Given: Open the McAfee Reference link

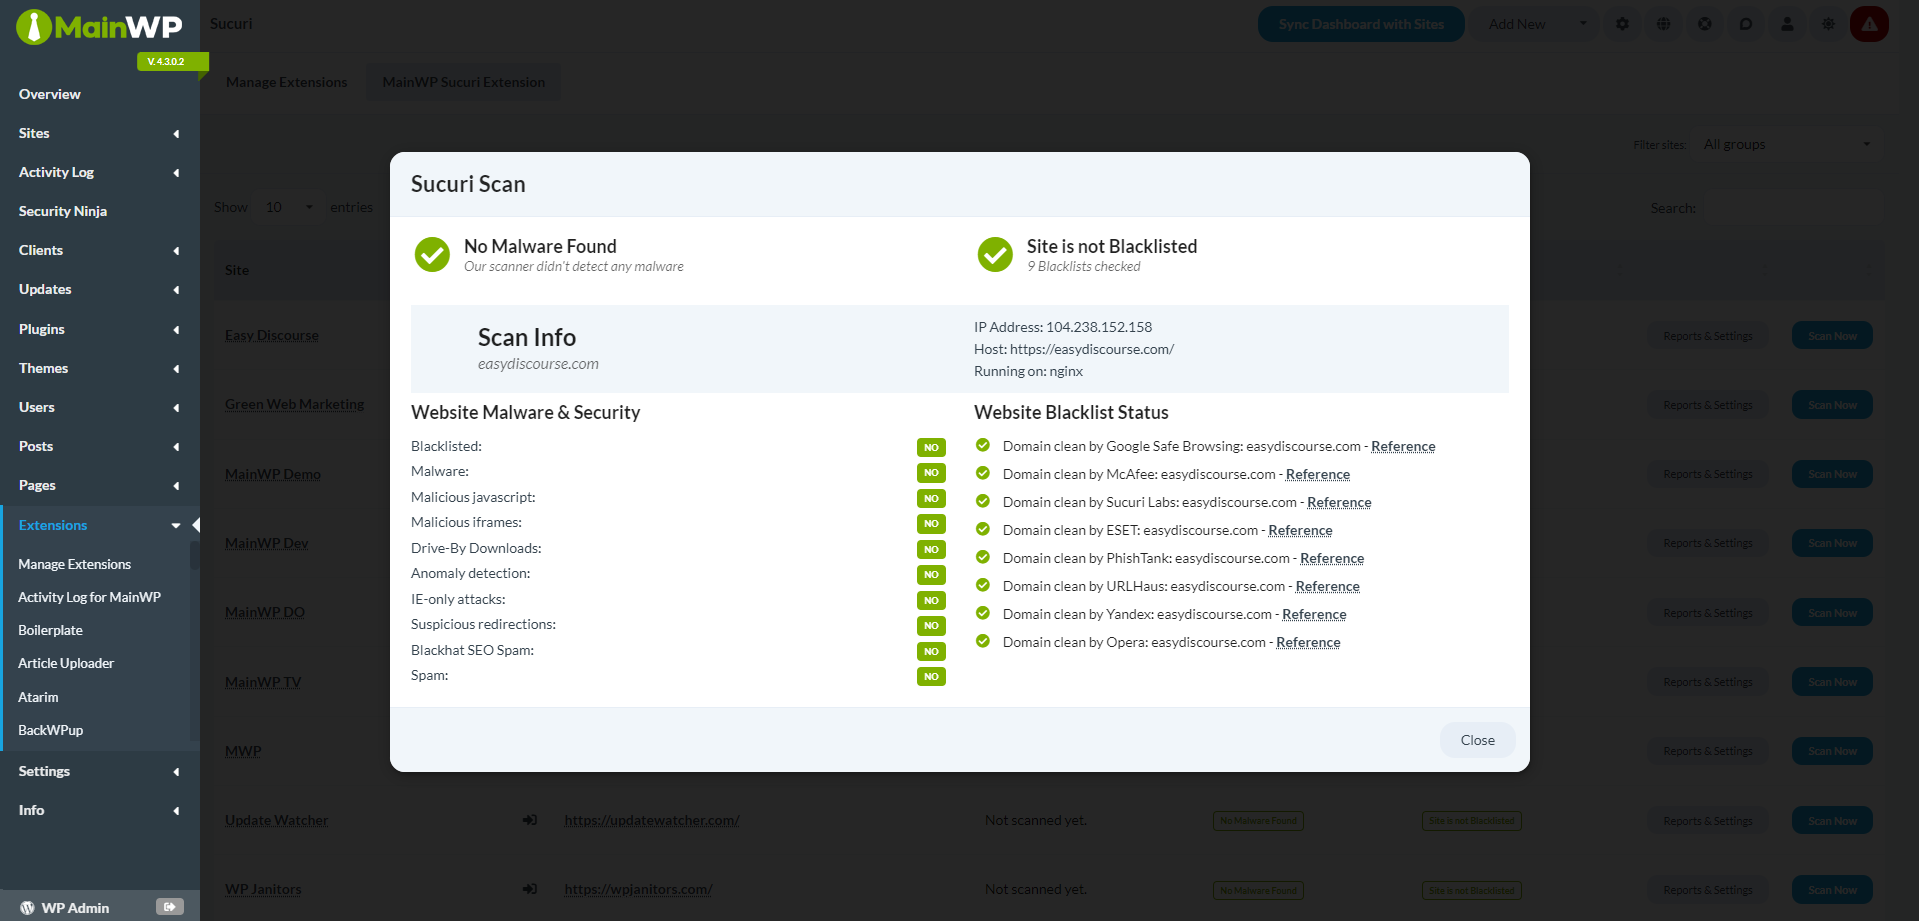Looking at the screenshot, I should [x=1317, y=474].
